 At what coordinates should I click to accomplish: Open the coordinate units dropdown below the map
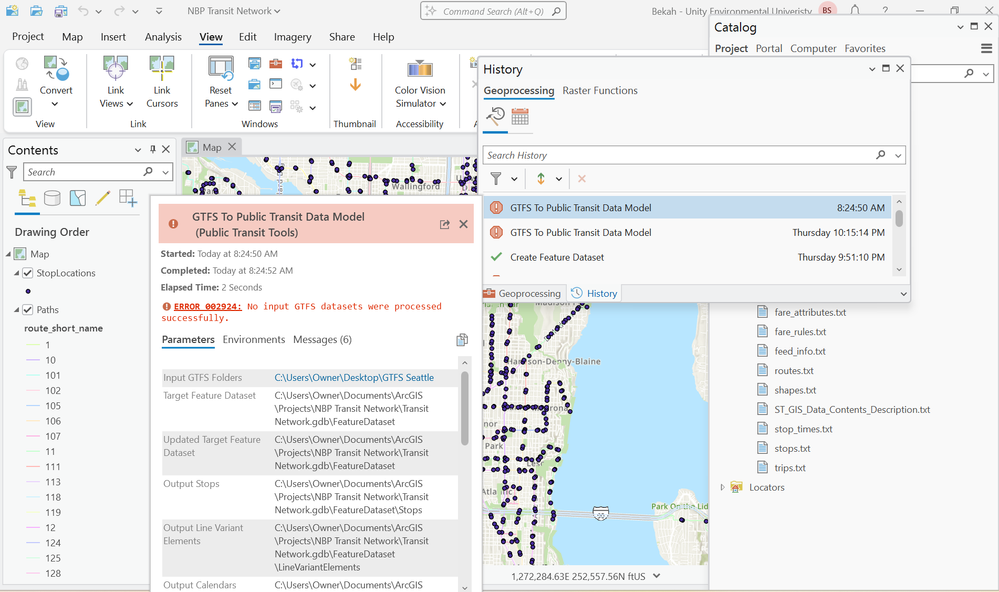click(656, 576)
